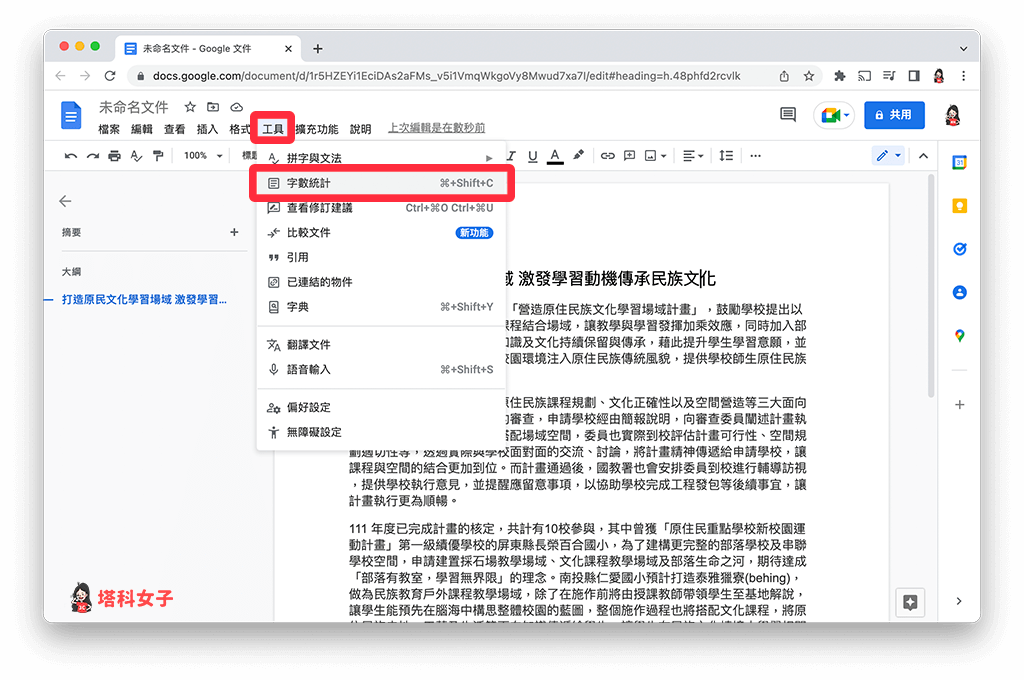Select the highlight color tool
Image resolution: width=1024 pixels, height=680 pixels.
point(578,156)
